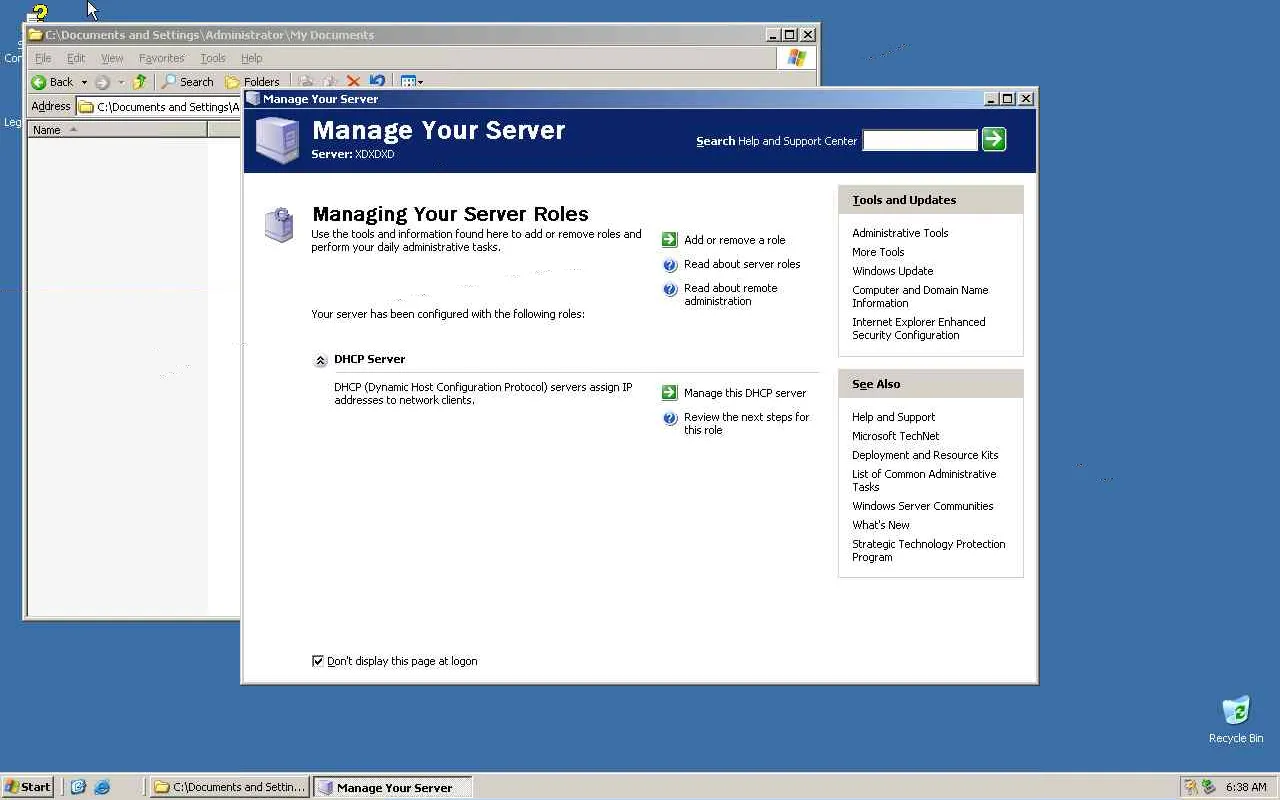Click the Explorer Address bar field
1280x800 pixels.
click(160, 107)
